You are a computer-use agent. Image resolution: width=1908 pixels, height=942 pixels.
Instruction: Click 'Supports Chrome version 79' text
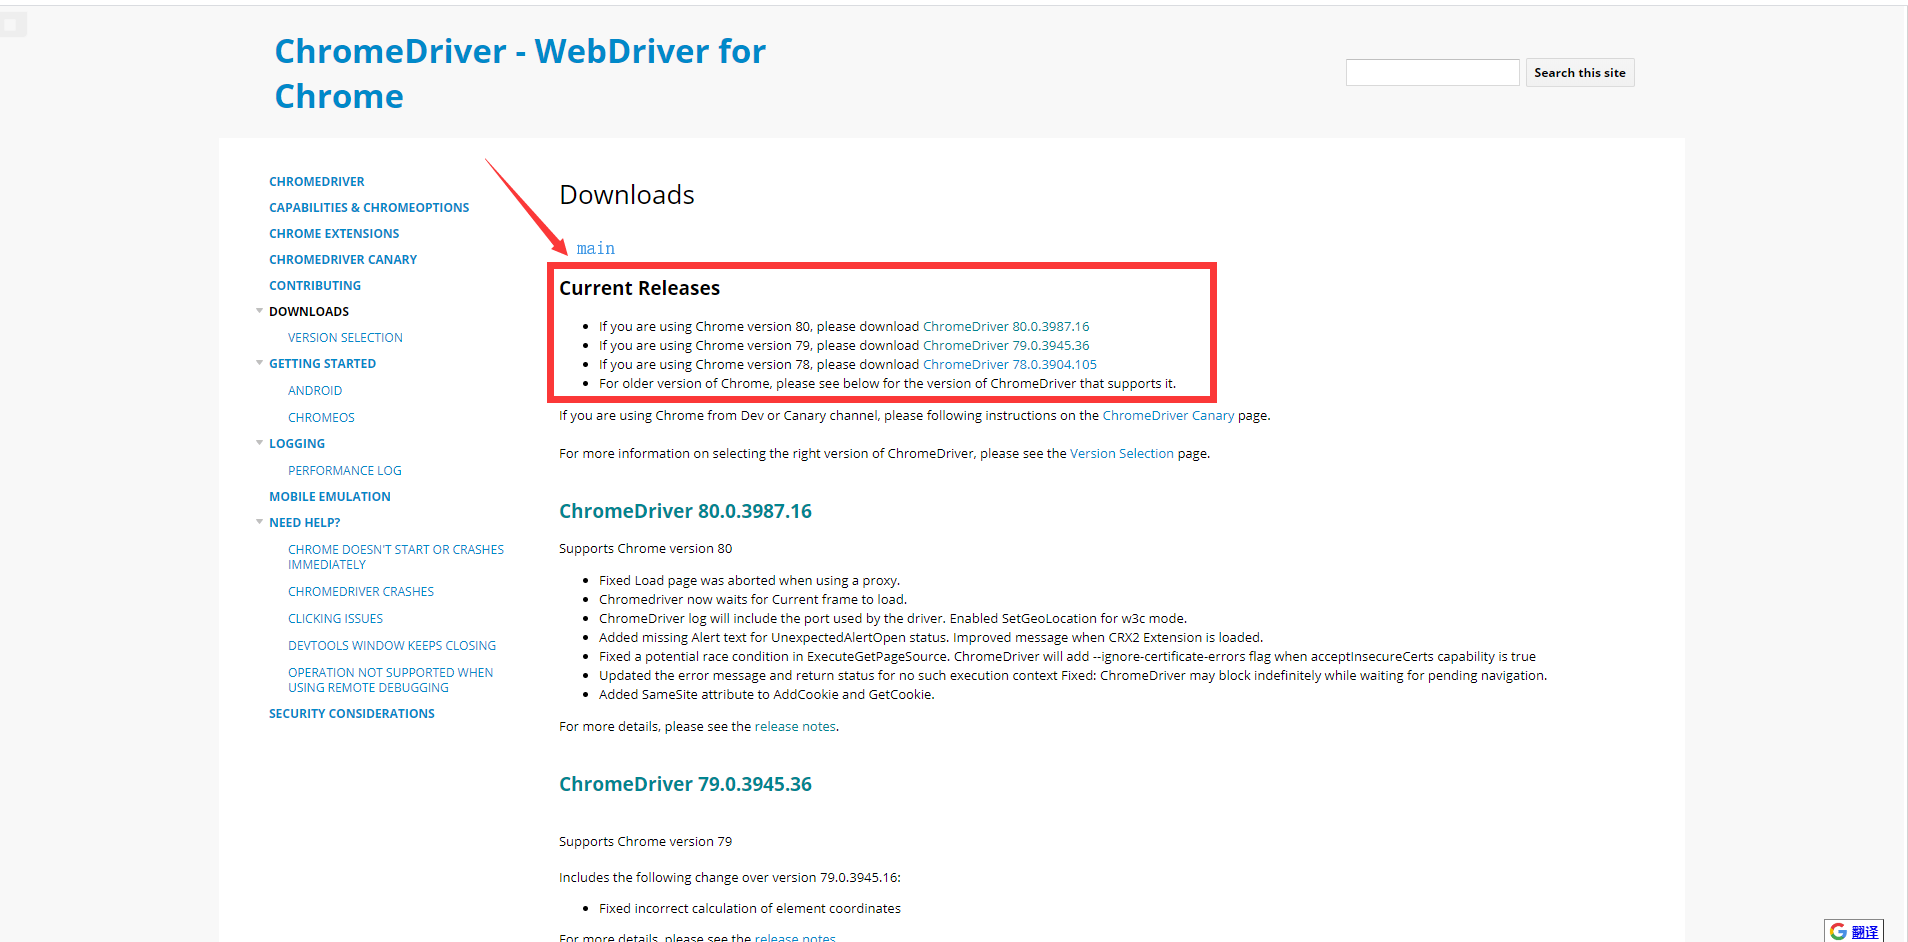645,841
